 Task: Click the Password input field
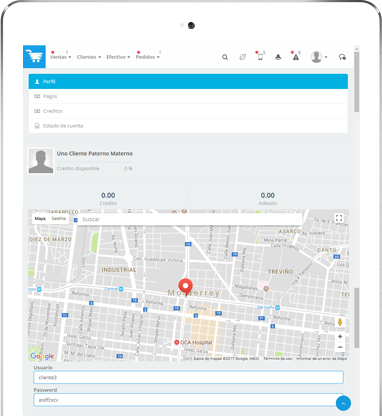coord(188,400)
